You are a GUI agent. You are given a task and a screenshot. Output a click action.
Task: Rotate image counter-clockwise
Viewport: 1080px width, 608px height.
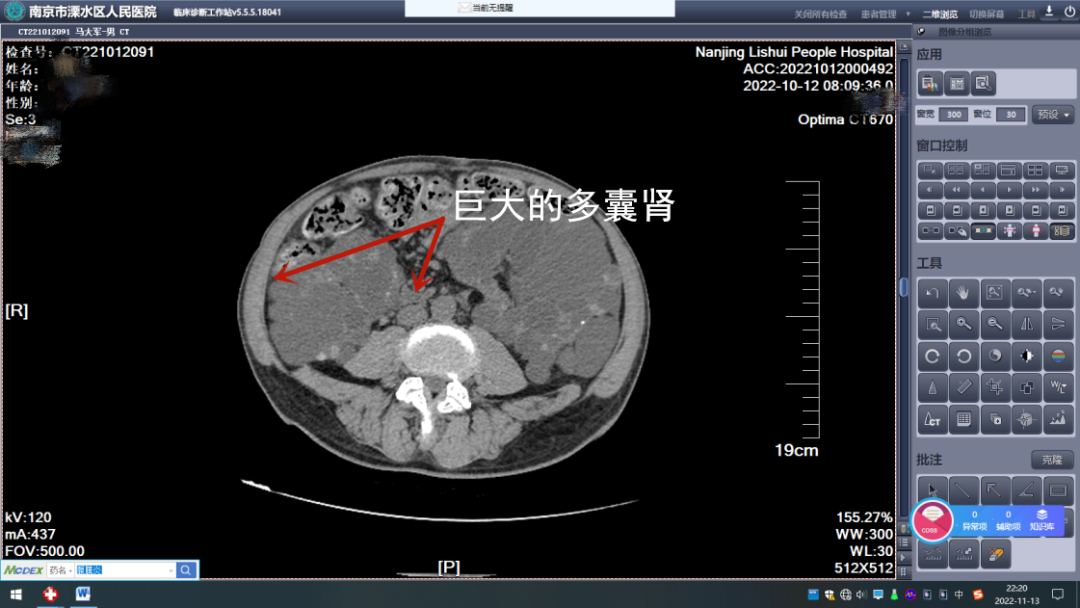coord(963,356)
